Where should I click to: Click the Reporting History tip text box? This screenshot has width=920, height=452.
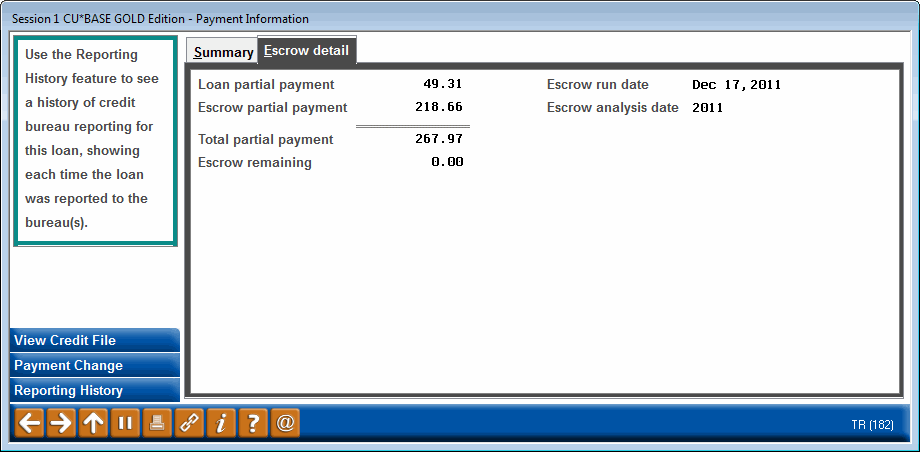coord(94,140)
